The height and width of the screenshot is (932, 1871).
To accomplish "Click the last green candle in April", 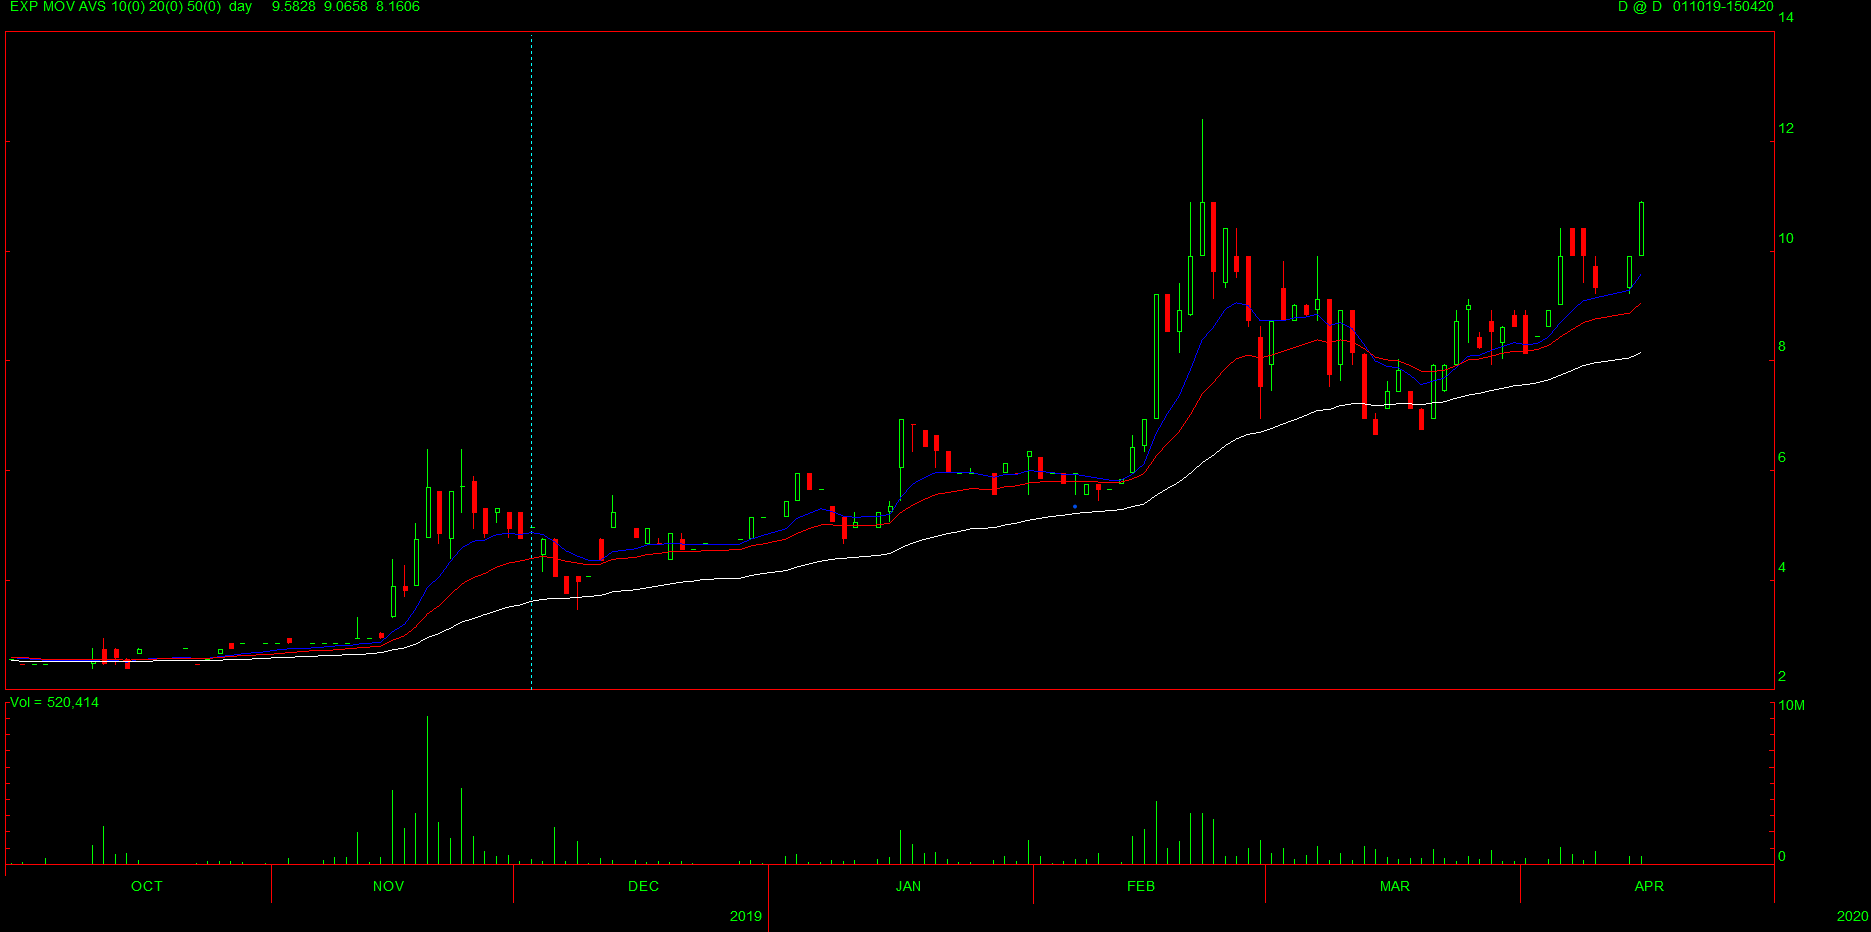I will pos(1641,229).
